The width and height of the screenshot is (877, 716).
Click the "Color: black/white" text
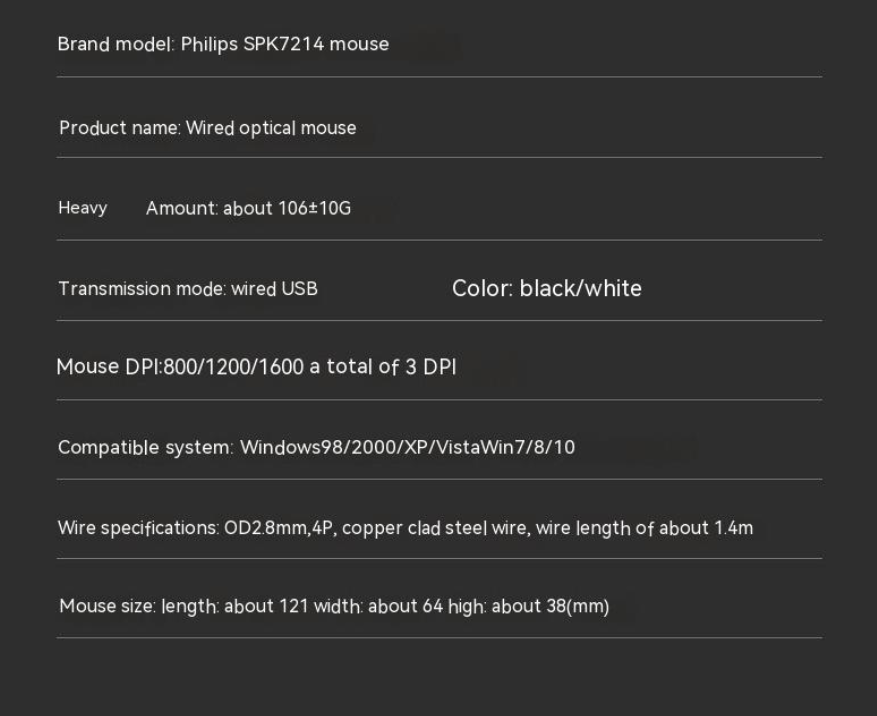[547, 289]
